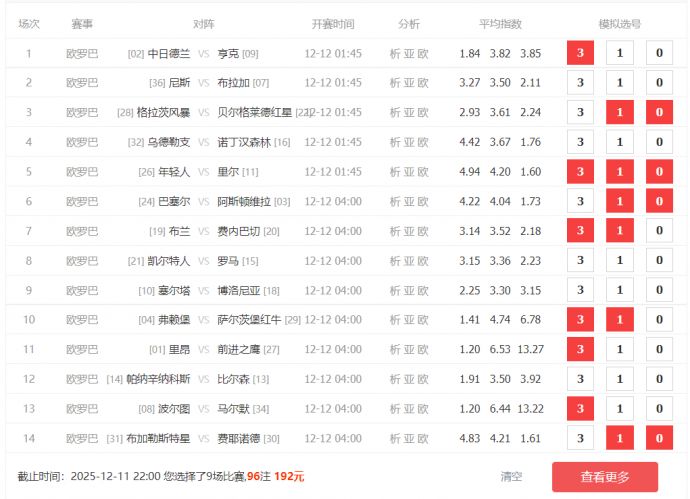The height and width of the screenshot is (499, 690).
Task: Click 清空 to clear all selections
Action: pyautogui.click(x=511, y=477)
